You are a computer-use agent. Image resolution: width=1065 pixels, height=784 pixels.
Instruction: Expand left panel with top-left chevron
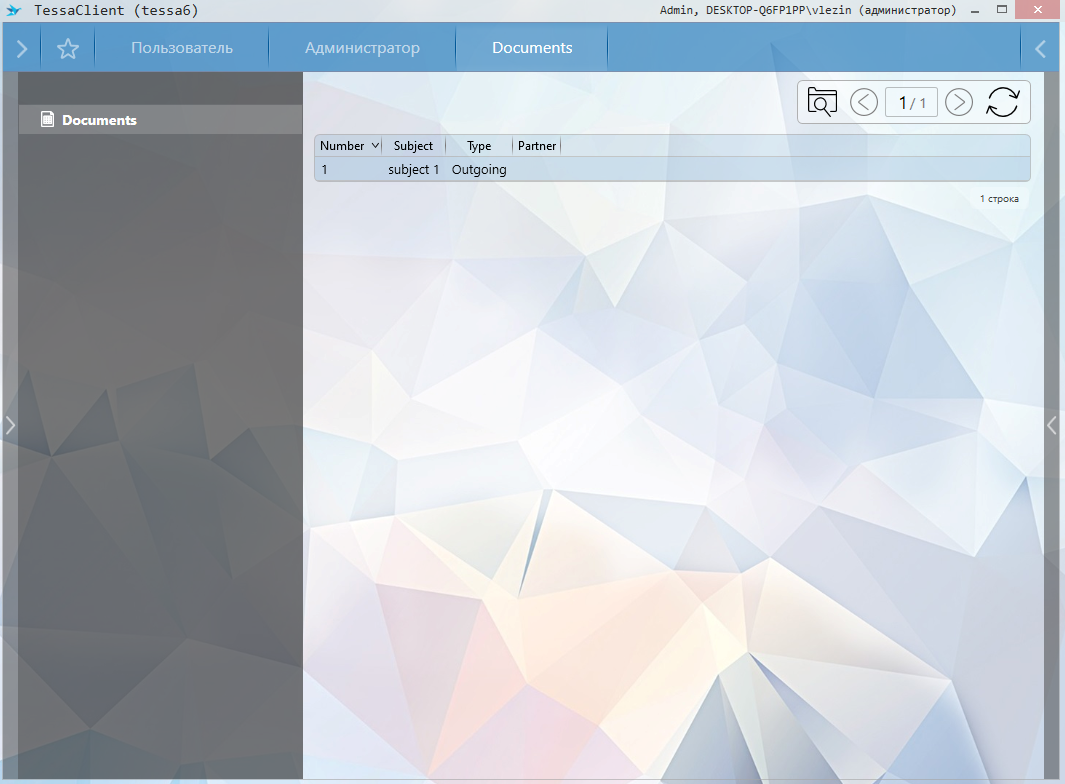pyautogui.click(x=22, y=48)
